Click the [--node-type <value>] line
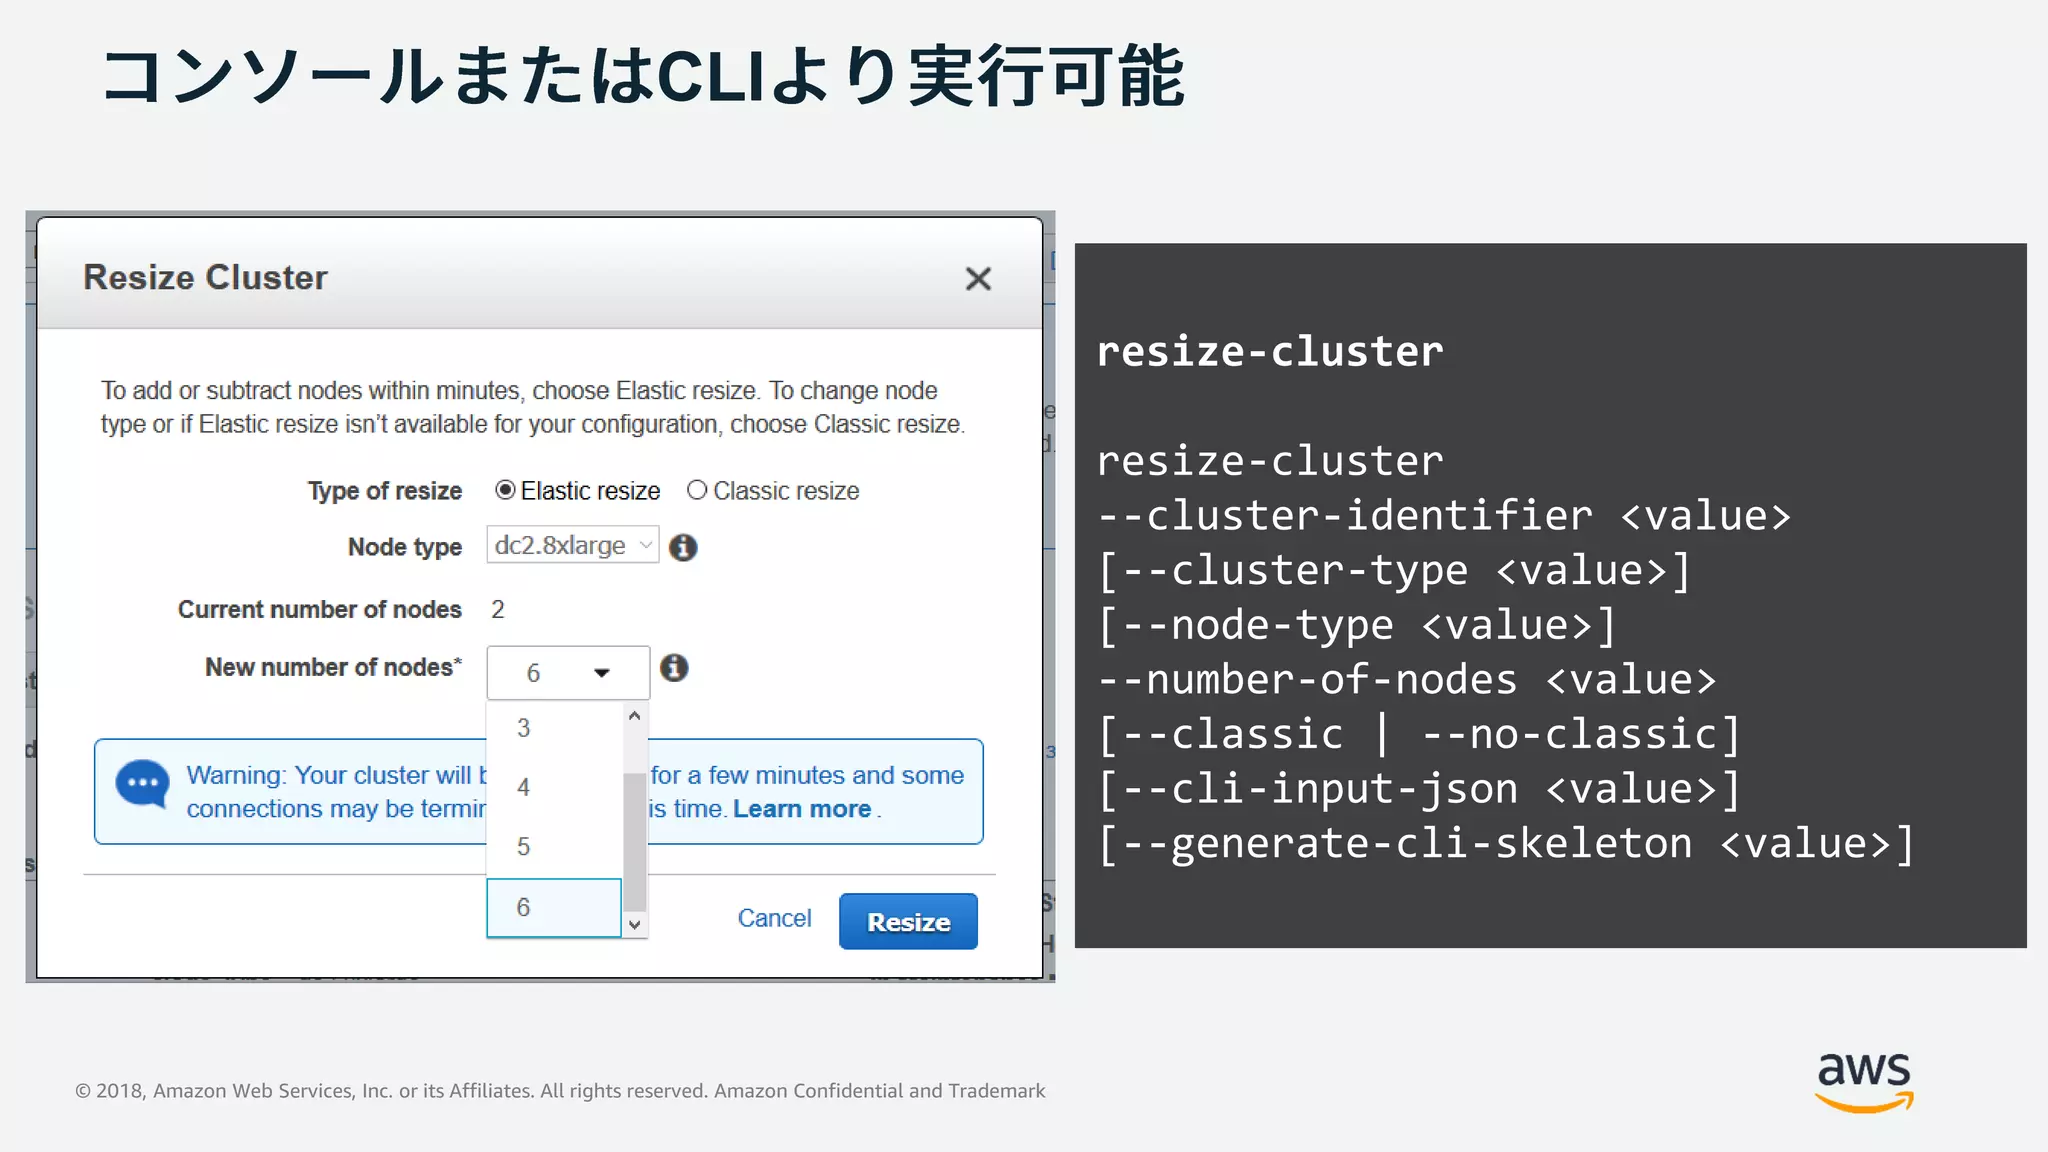The height and width of the screenshot is (1152, 2048). 1357,626
